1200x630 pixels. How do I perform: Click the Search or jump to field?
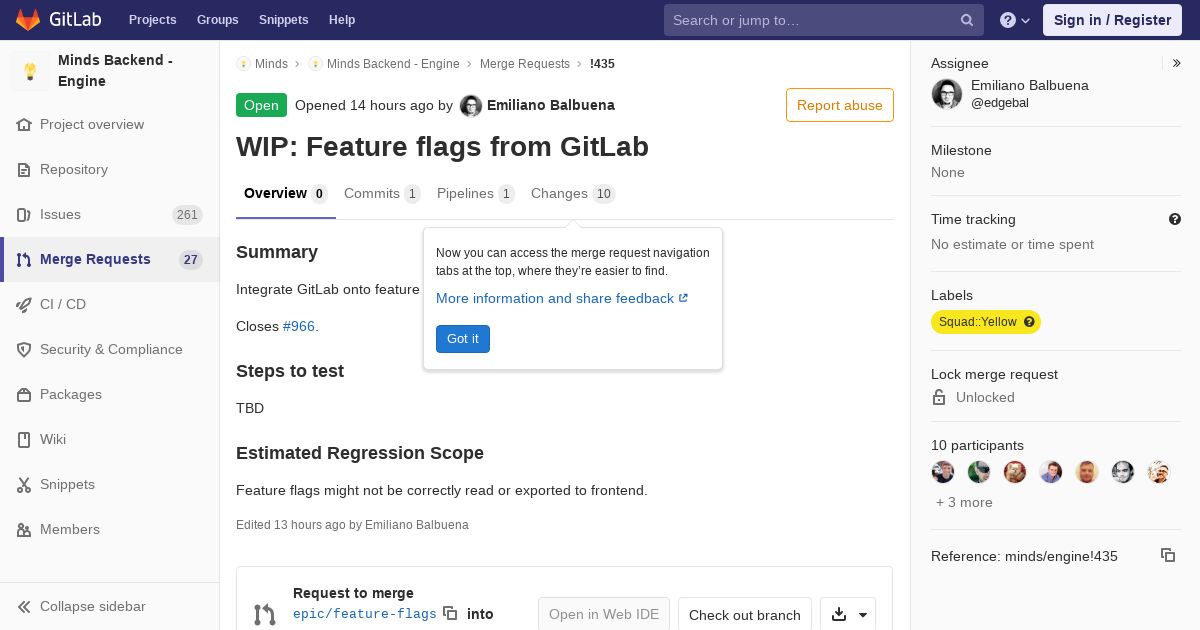[x=810, y=20]
